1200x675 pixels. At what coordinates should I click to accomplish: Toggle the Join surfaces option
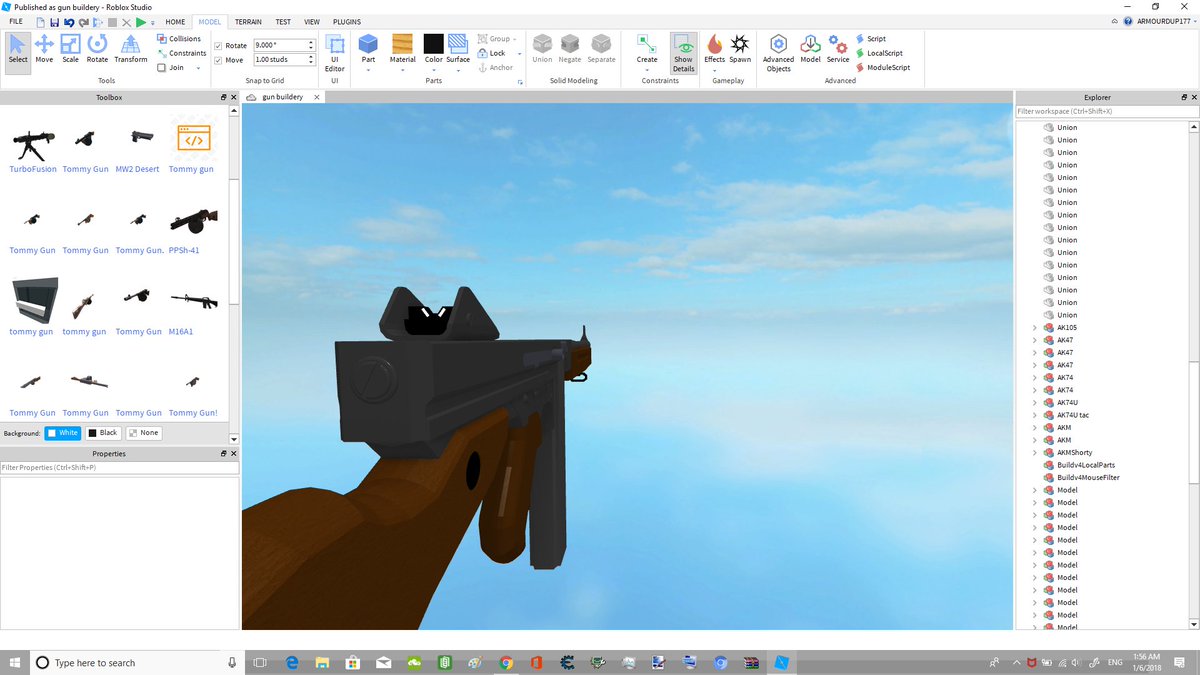tap(170, 68)
